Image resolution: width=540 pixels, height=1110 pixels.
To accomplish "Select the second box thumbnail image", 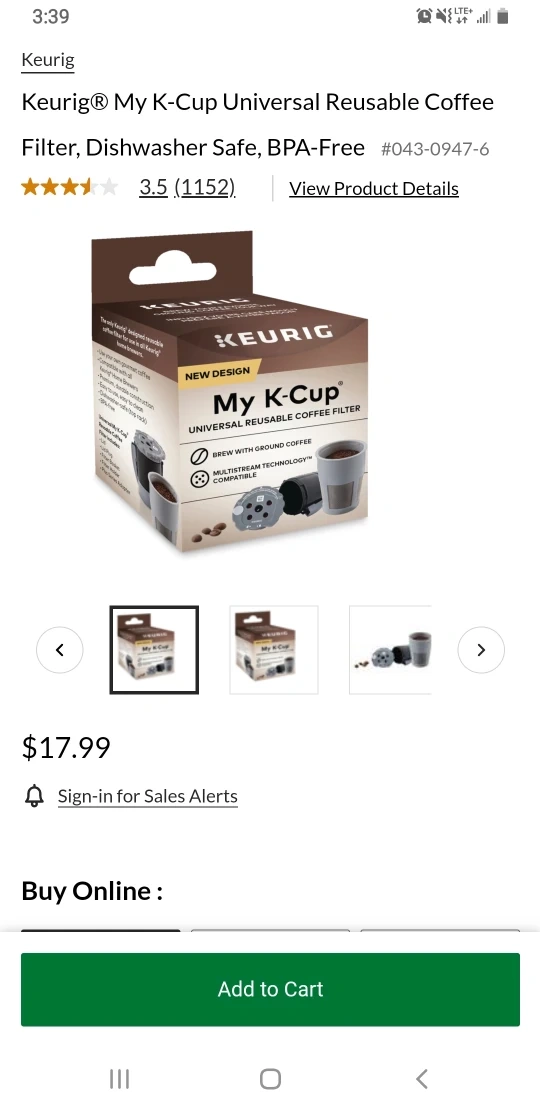I will click(274, 650).
